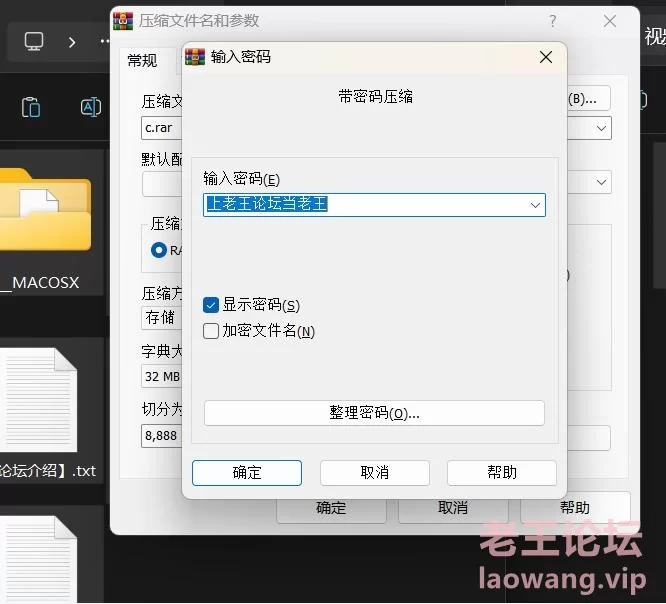Click 取消 in the password dialog
This screenshot has width=666, height=604.
tap(375, 473)
